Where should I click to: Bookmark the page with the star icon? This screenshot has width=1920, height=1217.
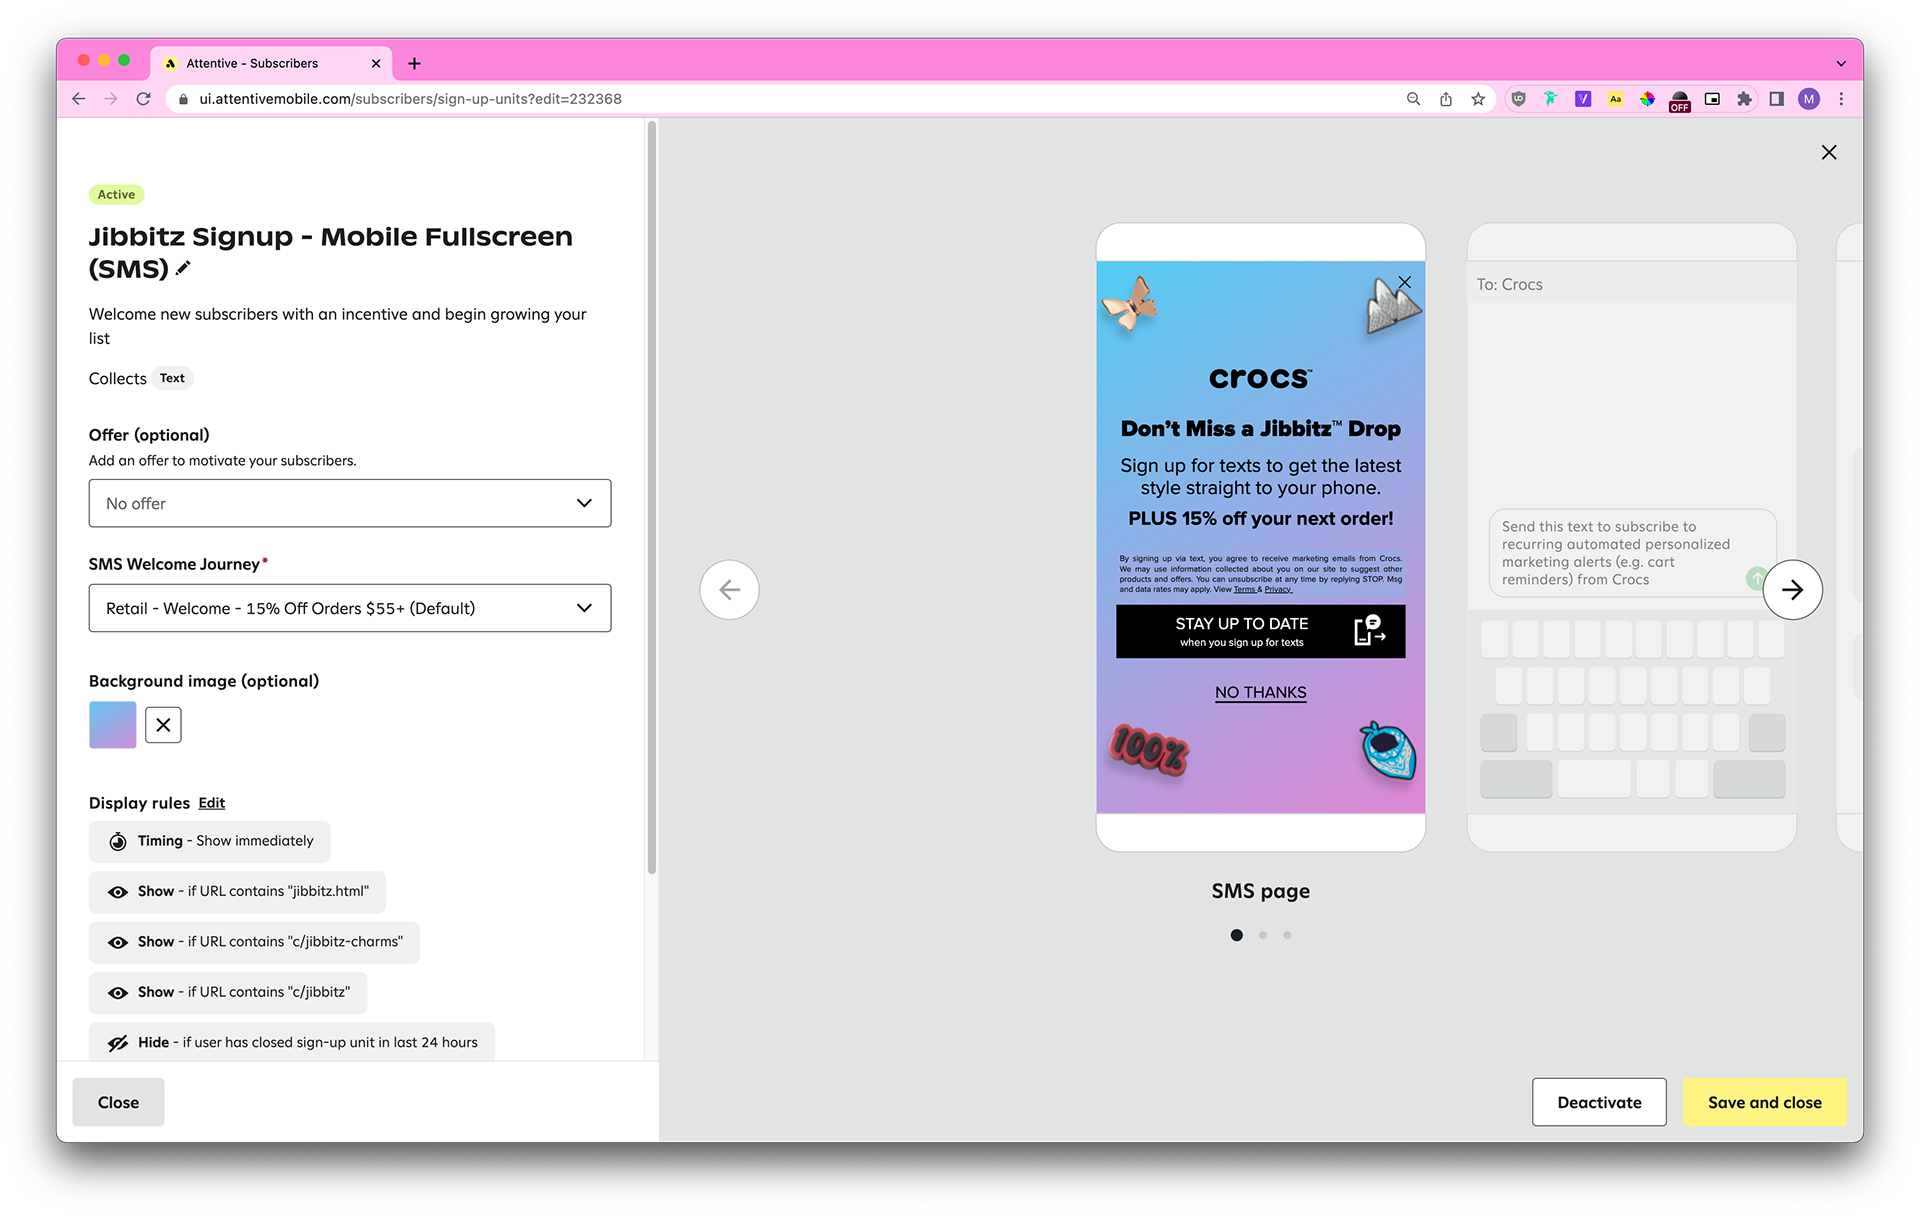click(x=1478, y=99)
